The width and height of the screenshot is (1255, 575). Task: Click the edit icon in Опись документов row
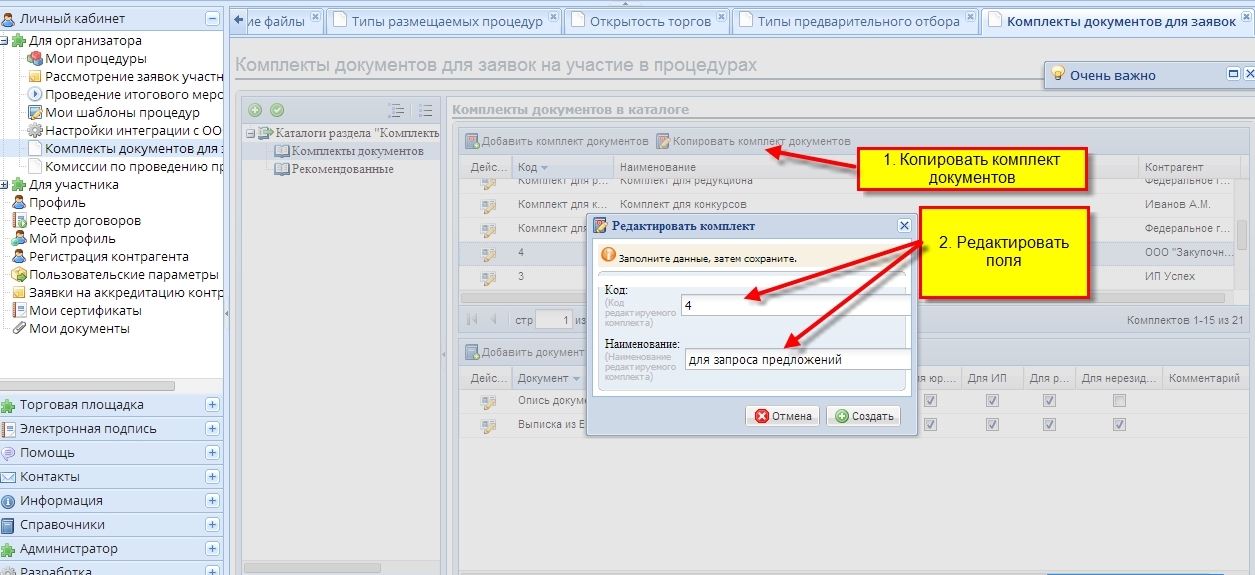[x=488, y=401]
